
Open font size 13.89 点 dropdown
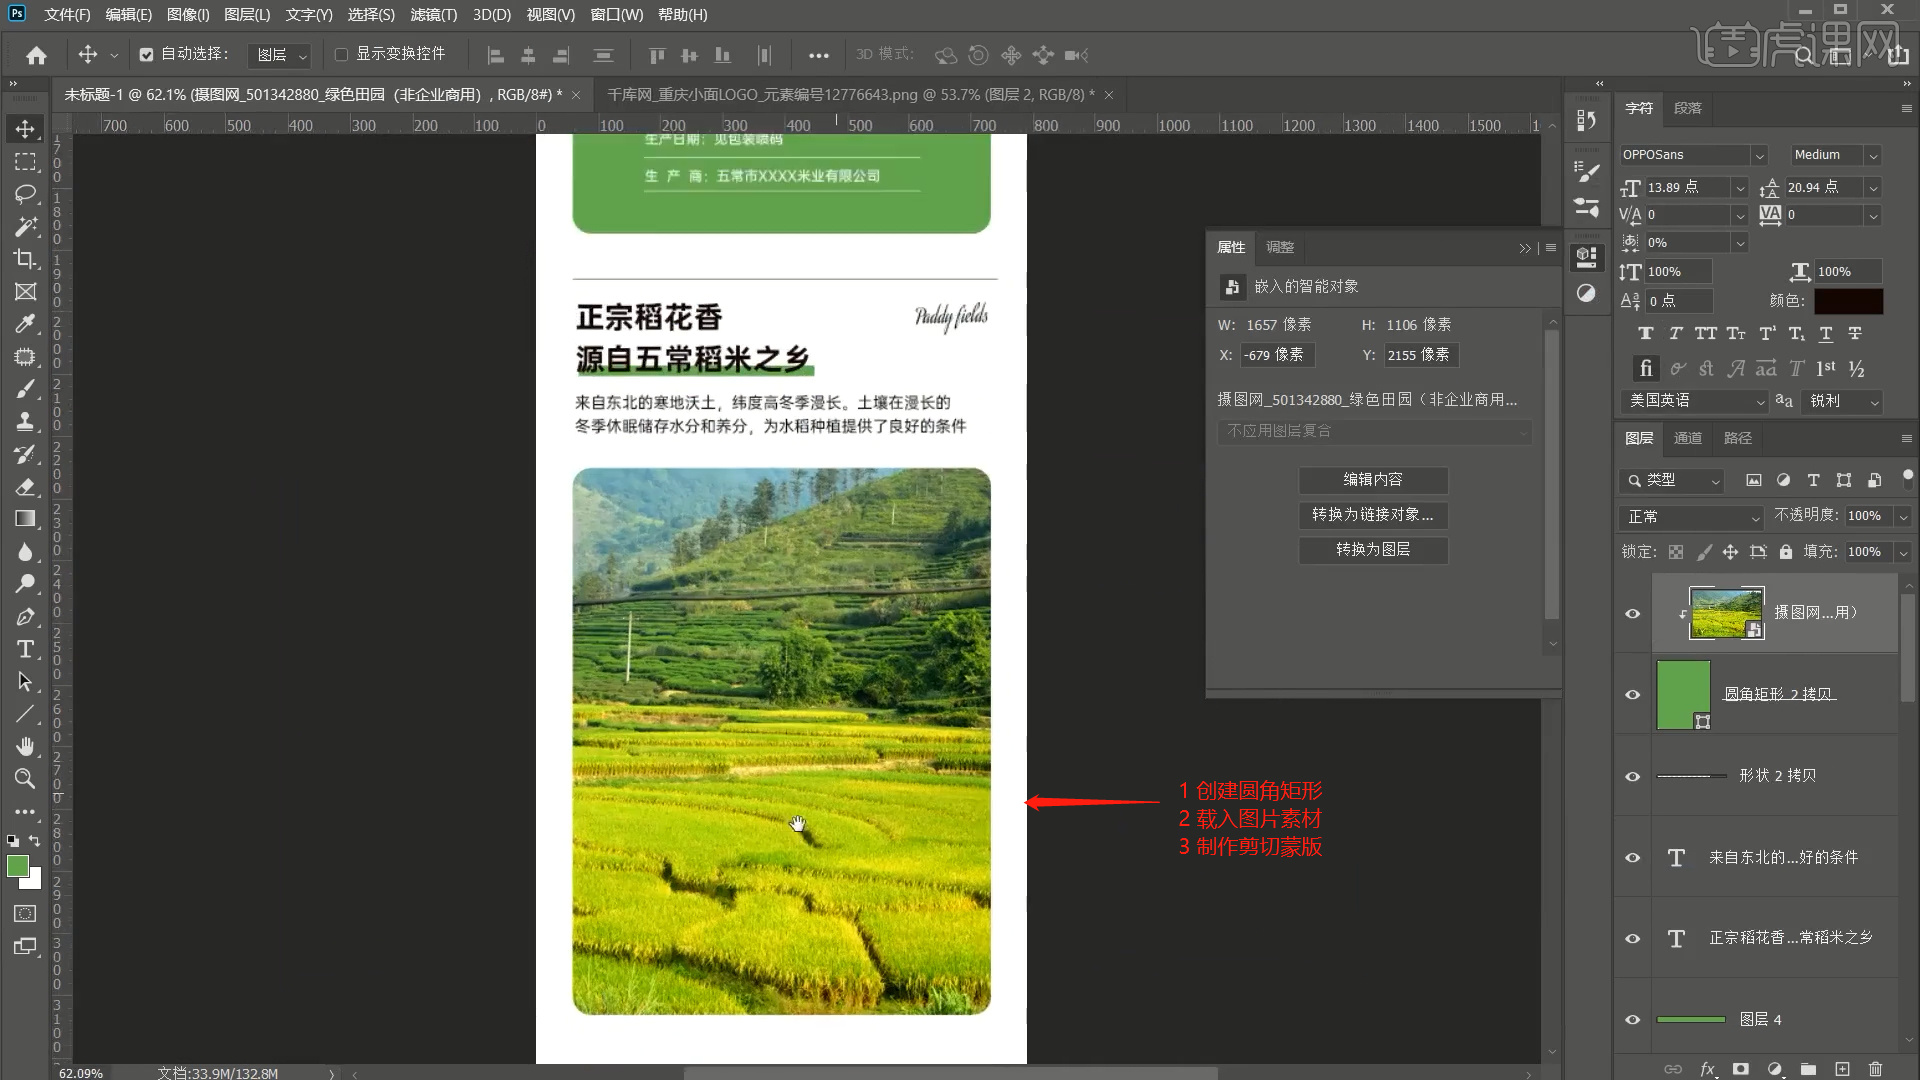pyautogui.click(x=1740, y=188)
